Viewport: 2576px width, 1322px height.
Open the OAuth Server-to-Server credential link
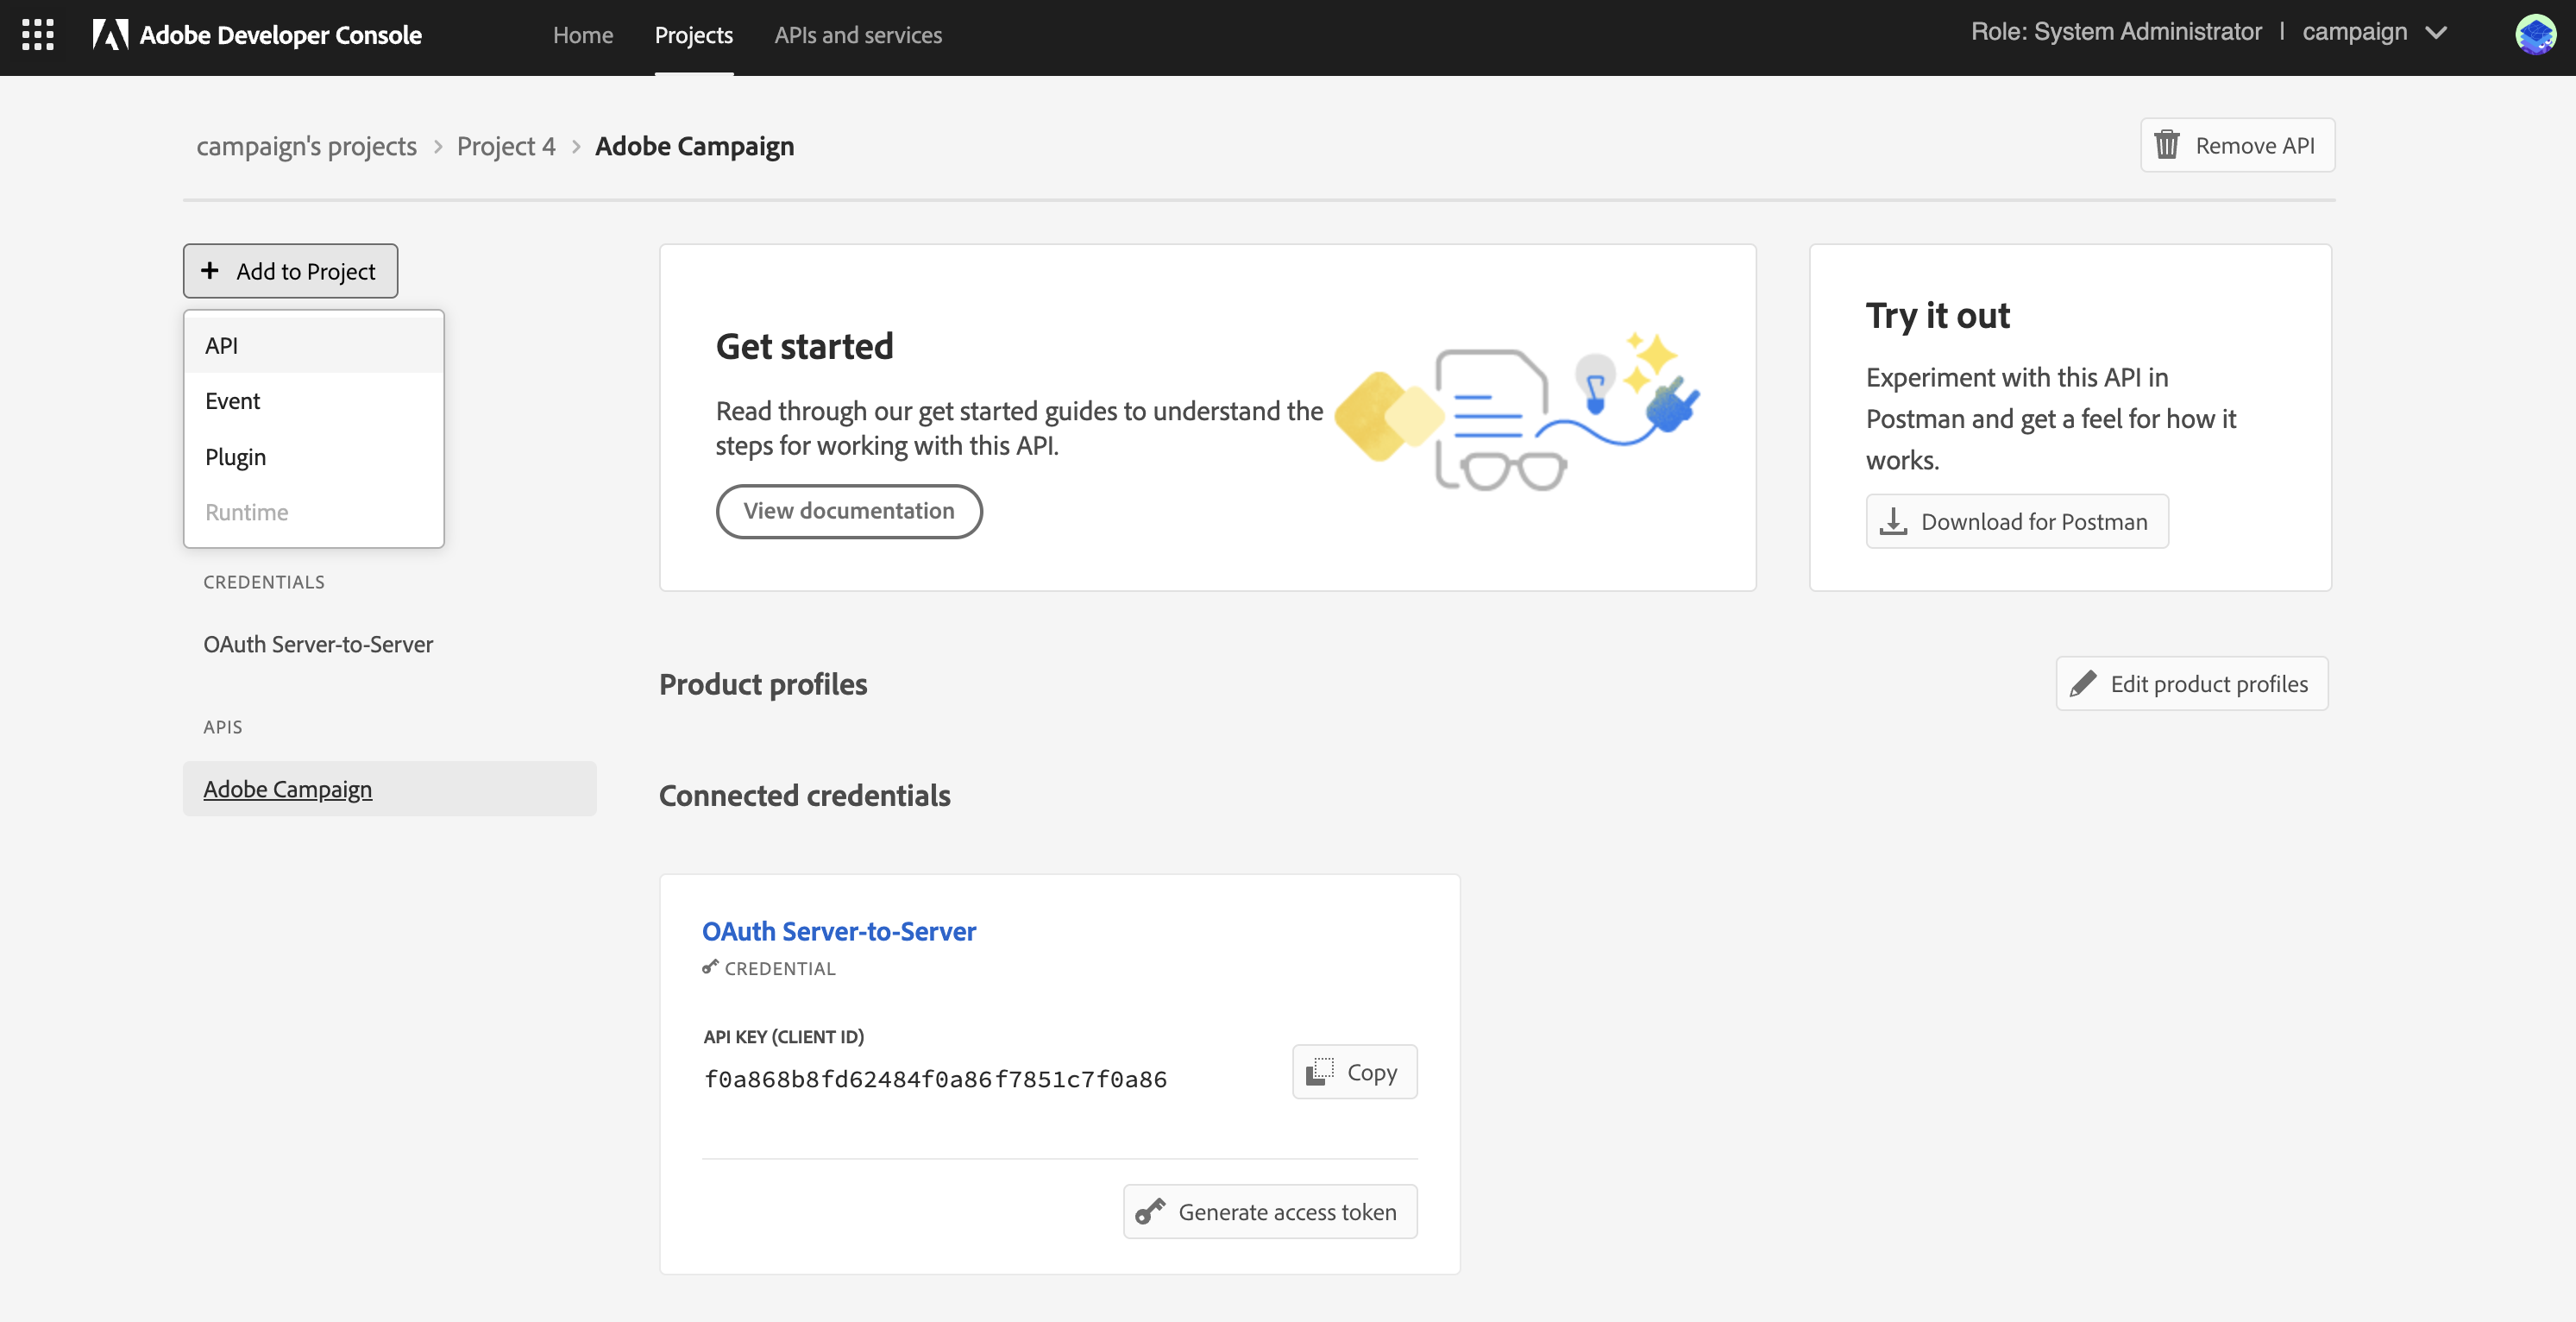(x=838, y=931)
